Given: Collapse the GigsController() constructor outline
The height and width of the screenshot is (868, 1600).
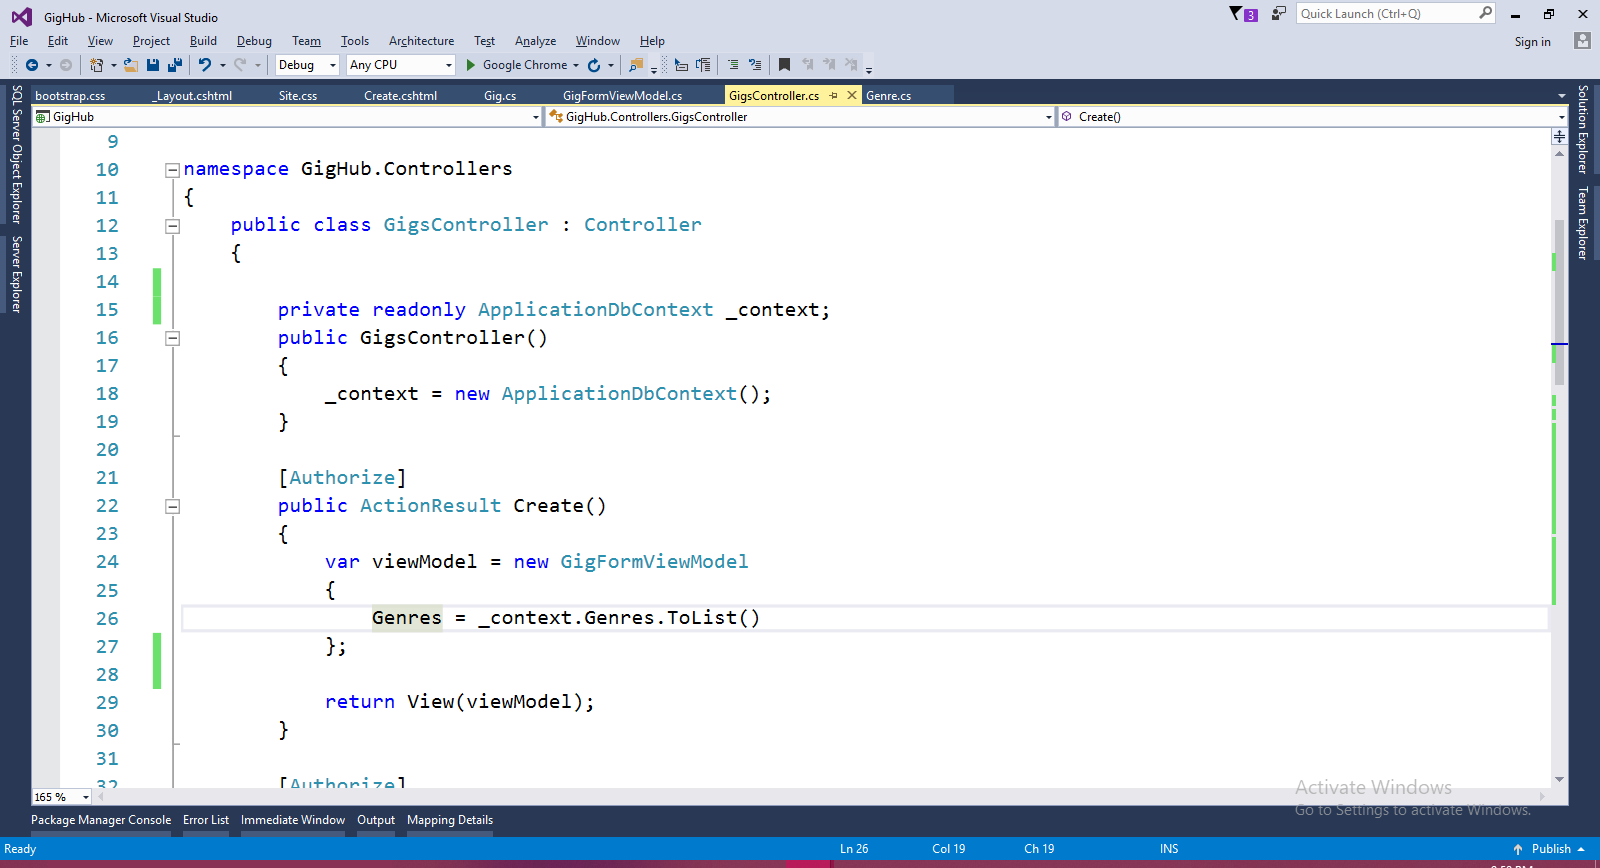Looking at the screenshot, I should pyautogui.click(x=172, y=338).
